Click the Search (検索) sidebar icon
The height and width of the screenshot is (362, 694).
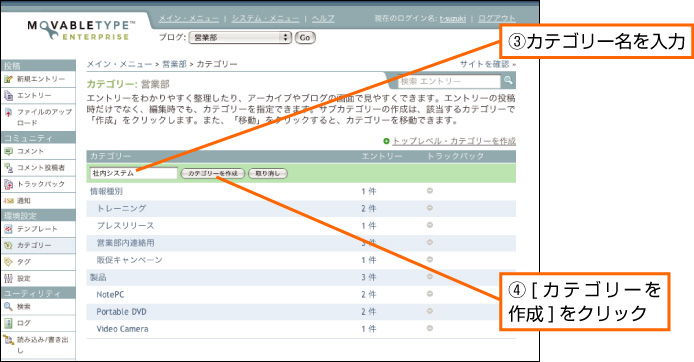coord(8,307)
